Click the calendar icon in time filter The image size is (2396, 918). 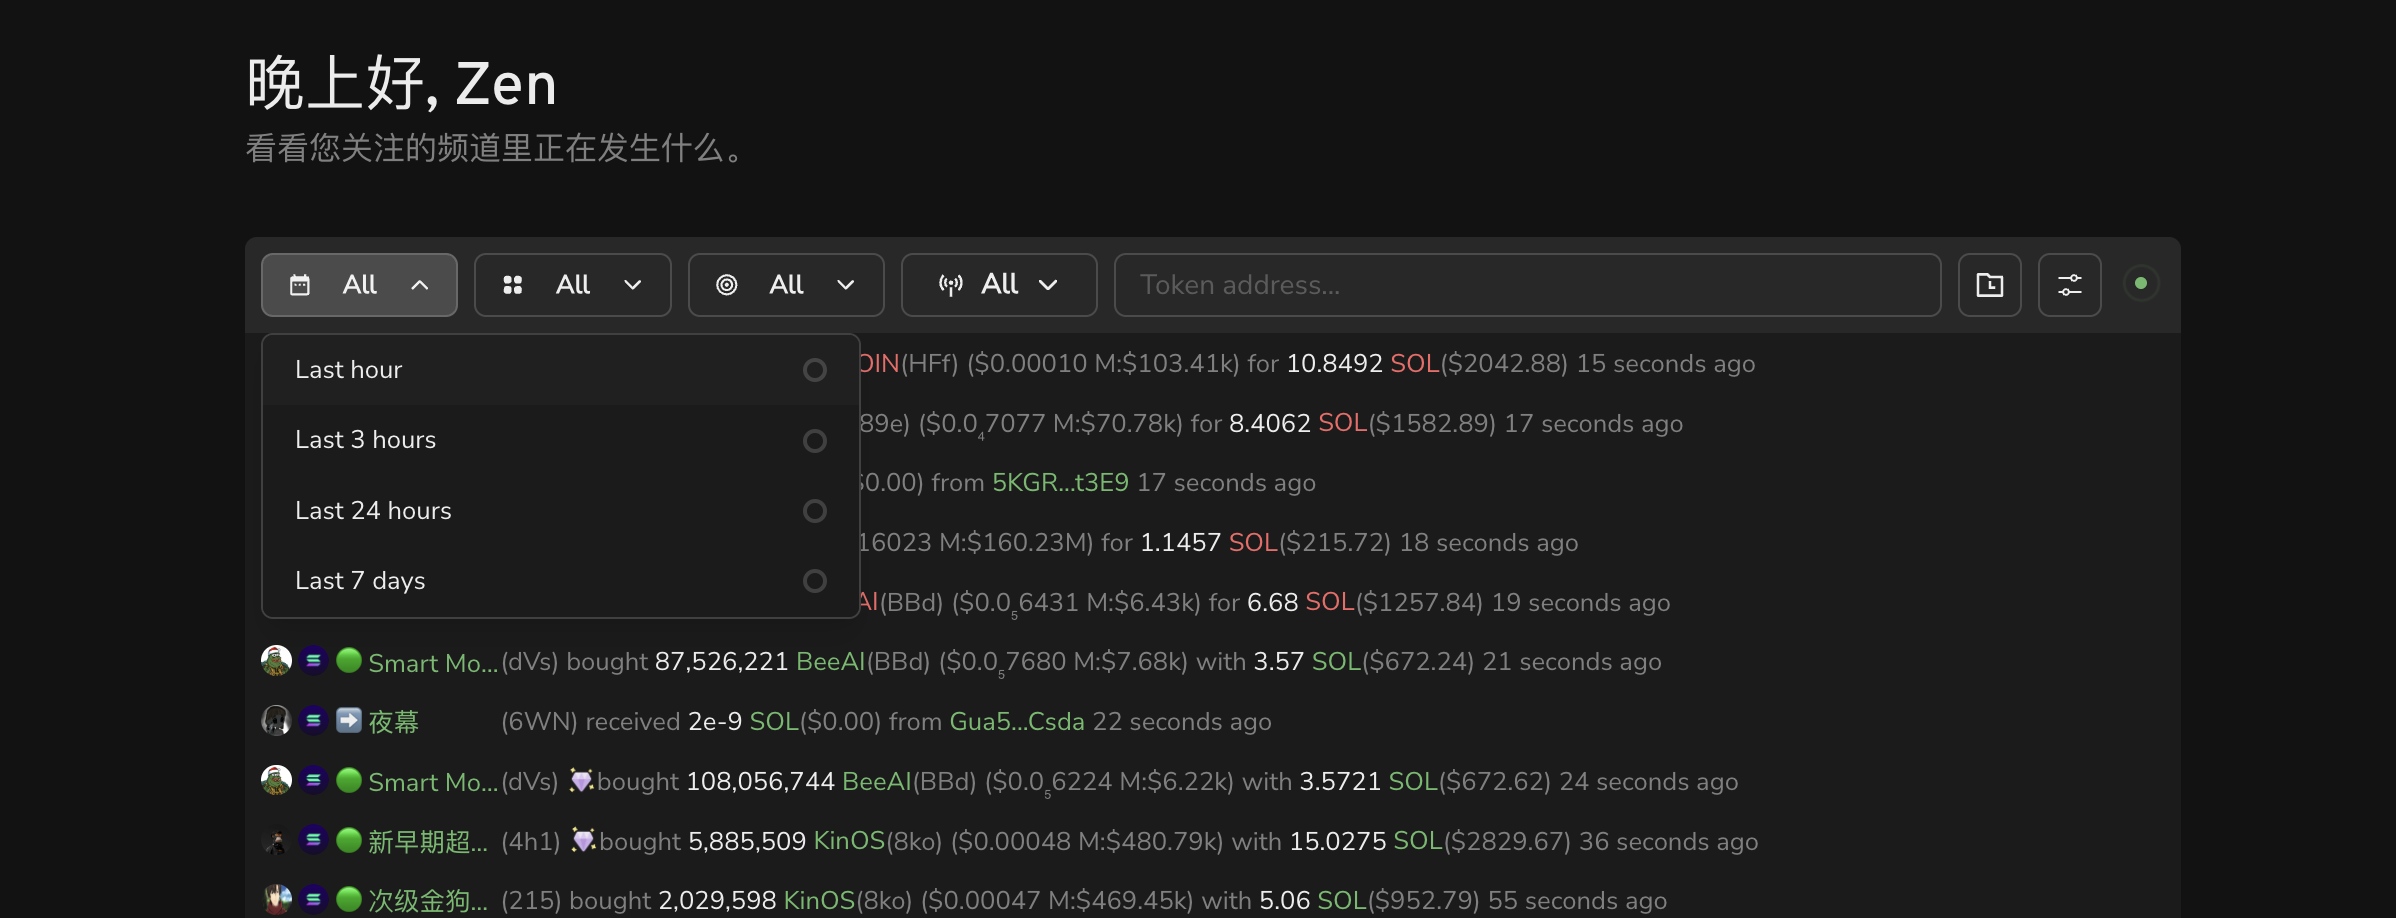299,285
